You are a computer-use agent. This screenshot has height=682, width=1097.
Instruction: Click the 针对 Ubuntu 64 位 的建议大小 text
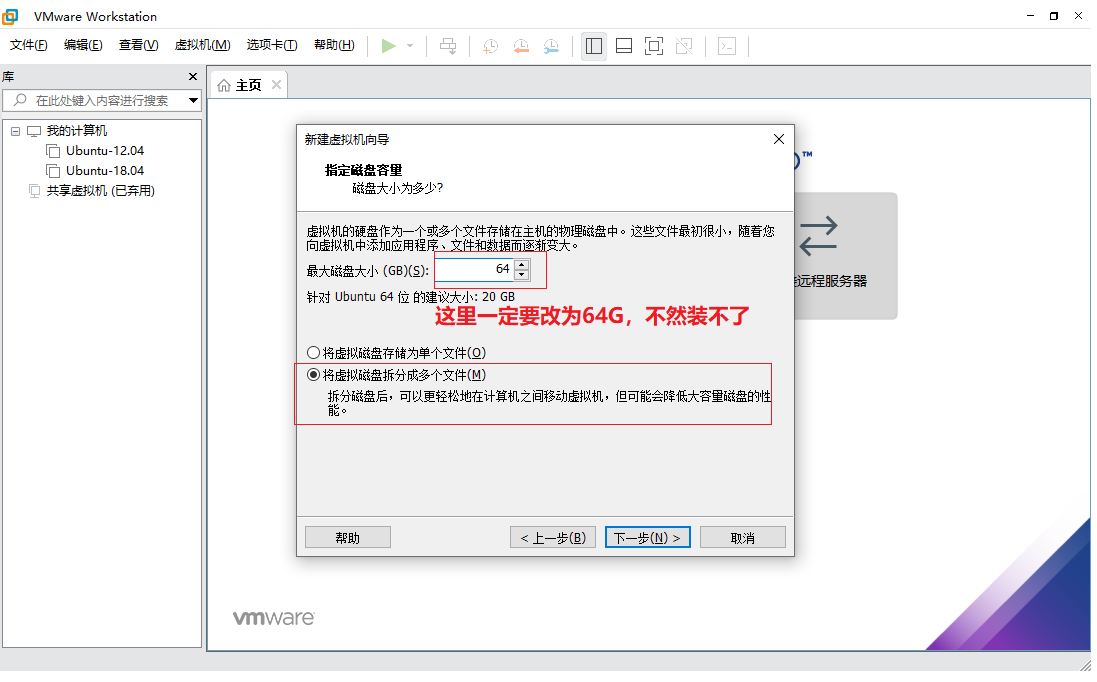click(x=411, y=297)
